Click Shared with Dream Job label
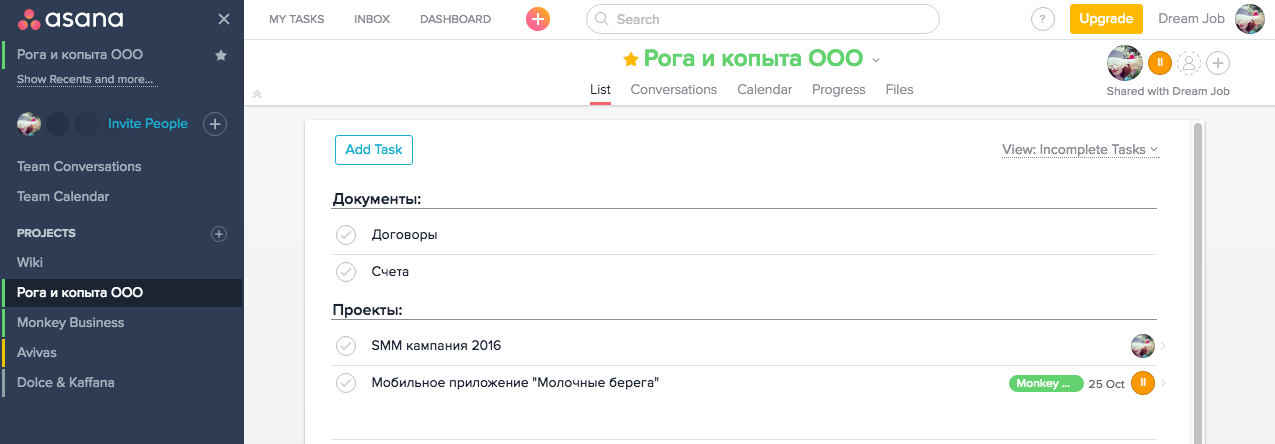 pyautogui.click(x=1168, y=91)
